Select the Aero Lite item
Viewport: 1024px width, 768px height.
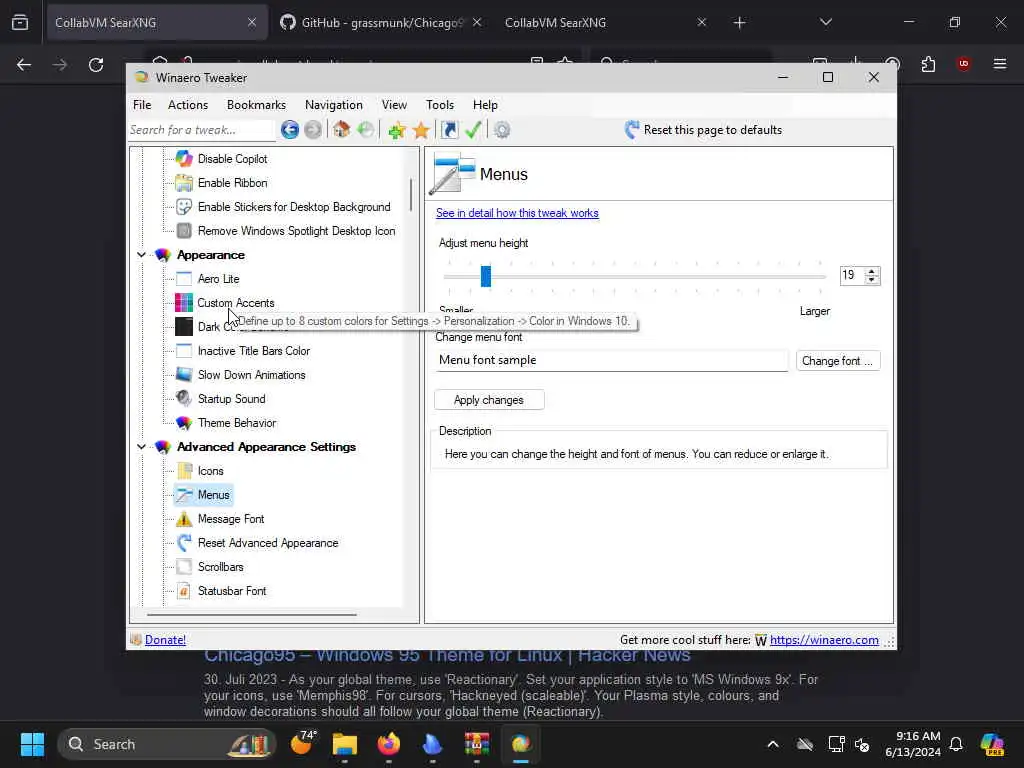(219, 279)
